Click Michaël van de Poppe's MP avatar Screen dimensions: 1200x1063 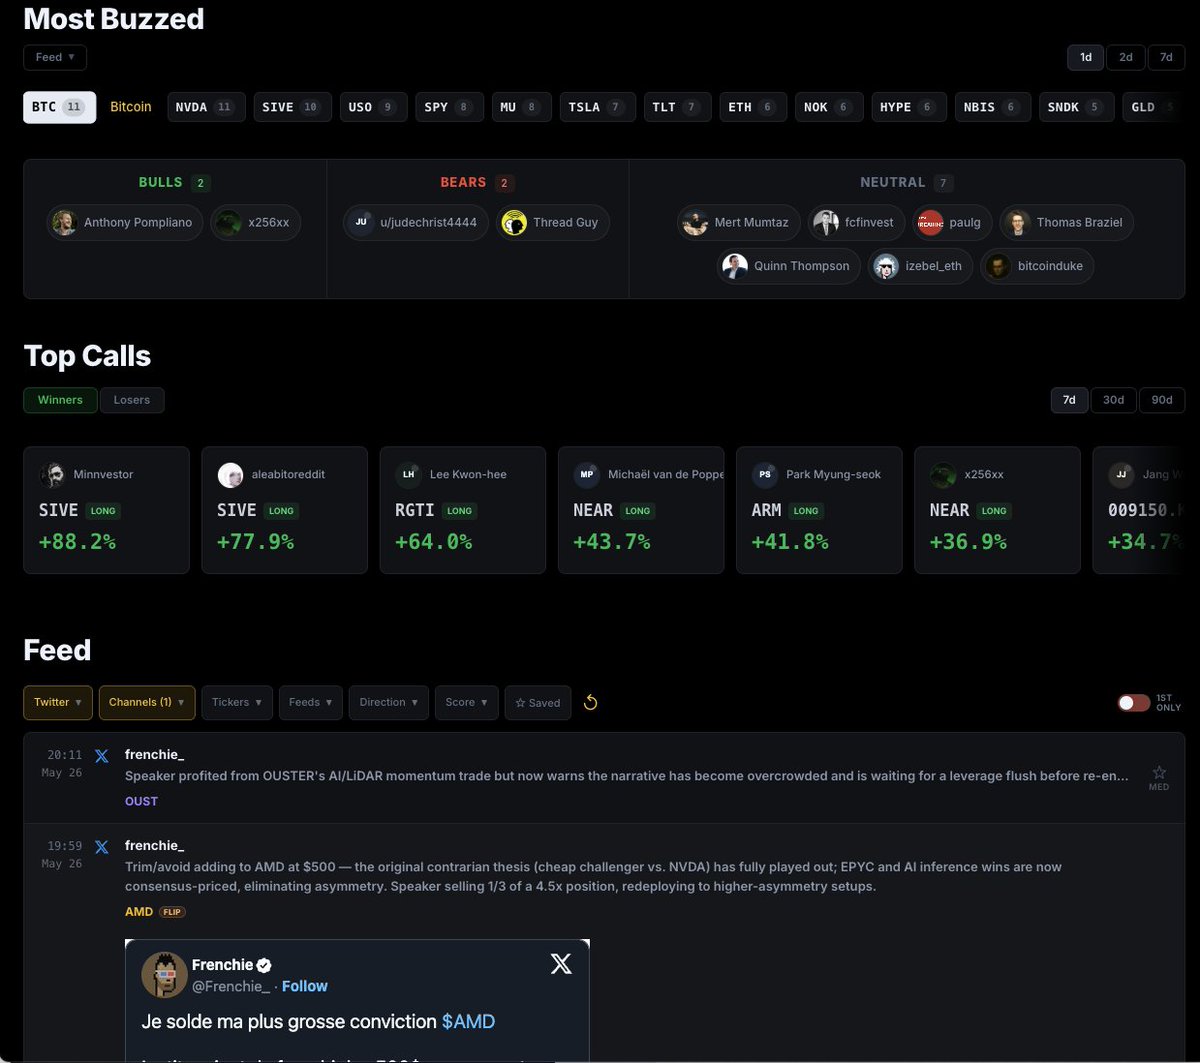point(586,475)
